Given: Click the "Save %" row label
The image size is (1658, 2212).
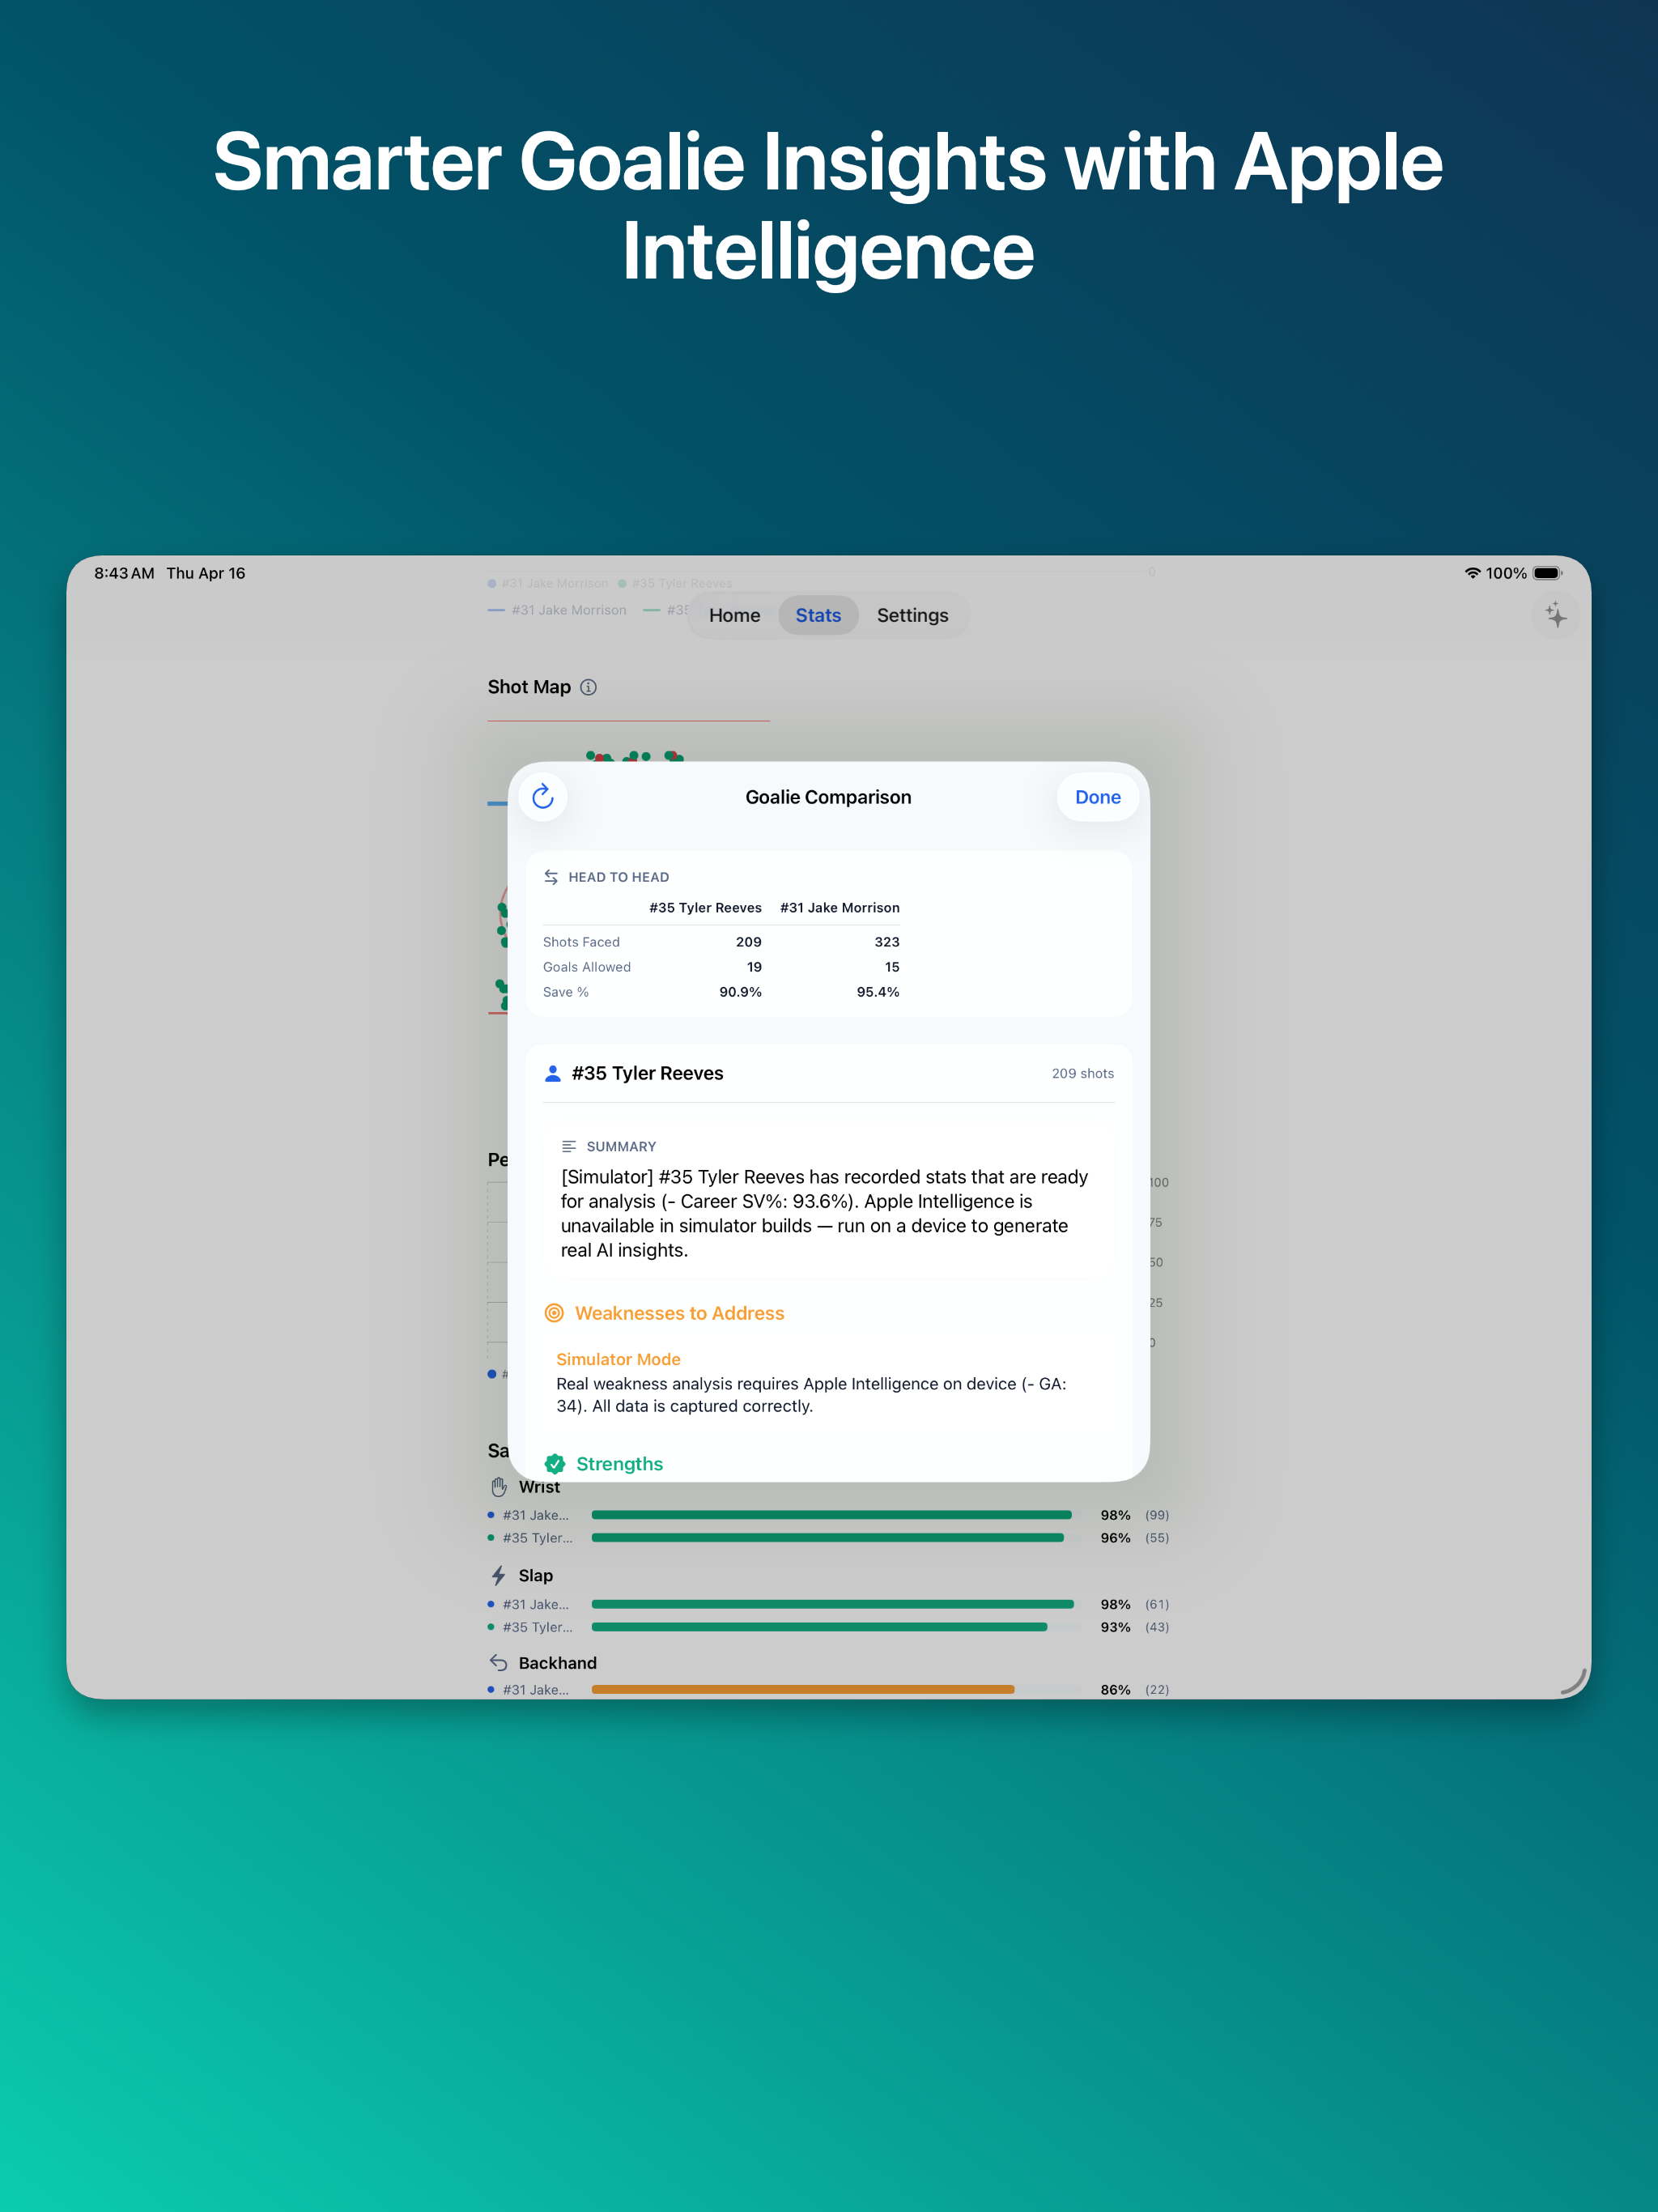Looking at the screenshot, I should coord(566,992).
